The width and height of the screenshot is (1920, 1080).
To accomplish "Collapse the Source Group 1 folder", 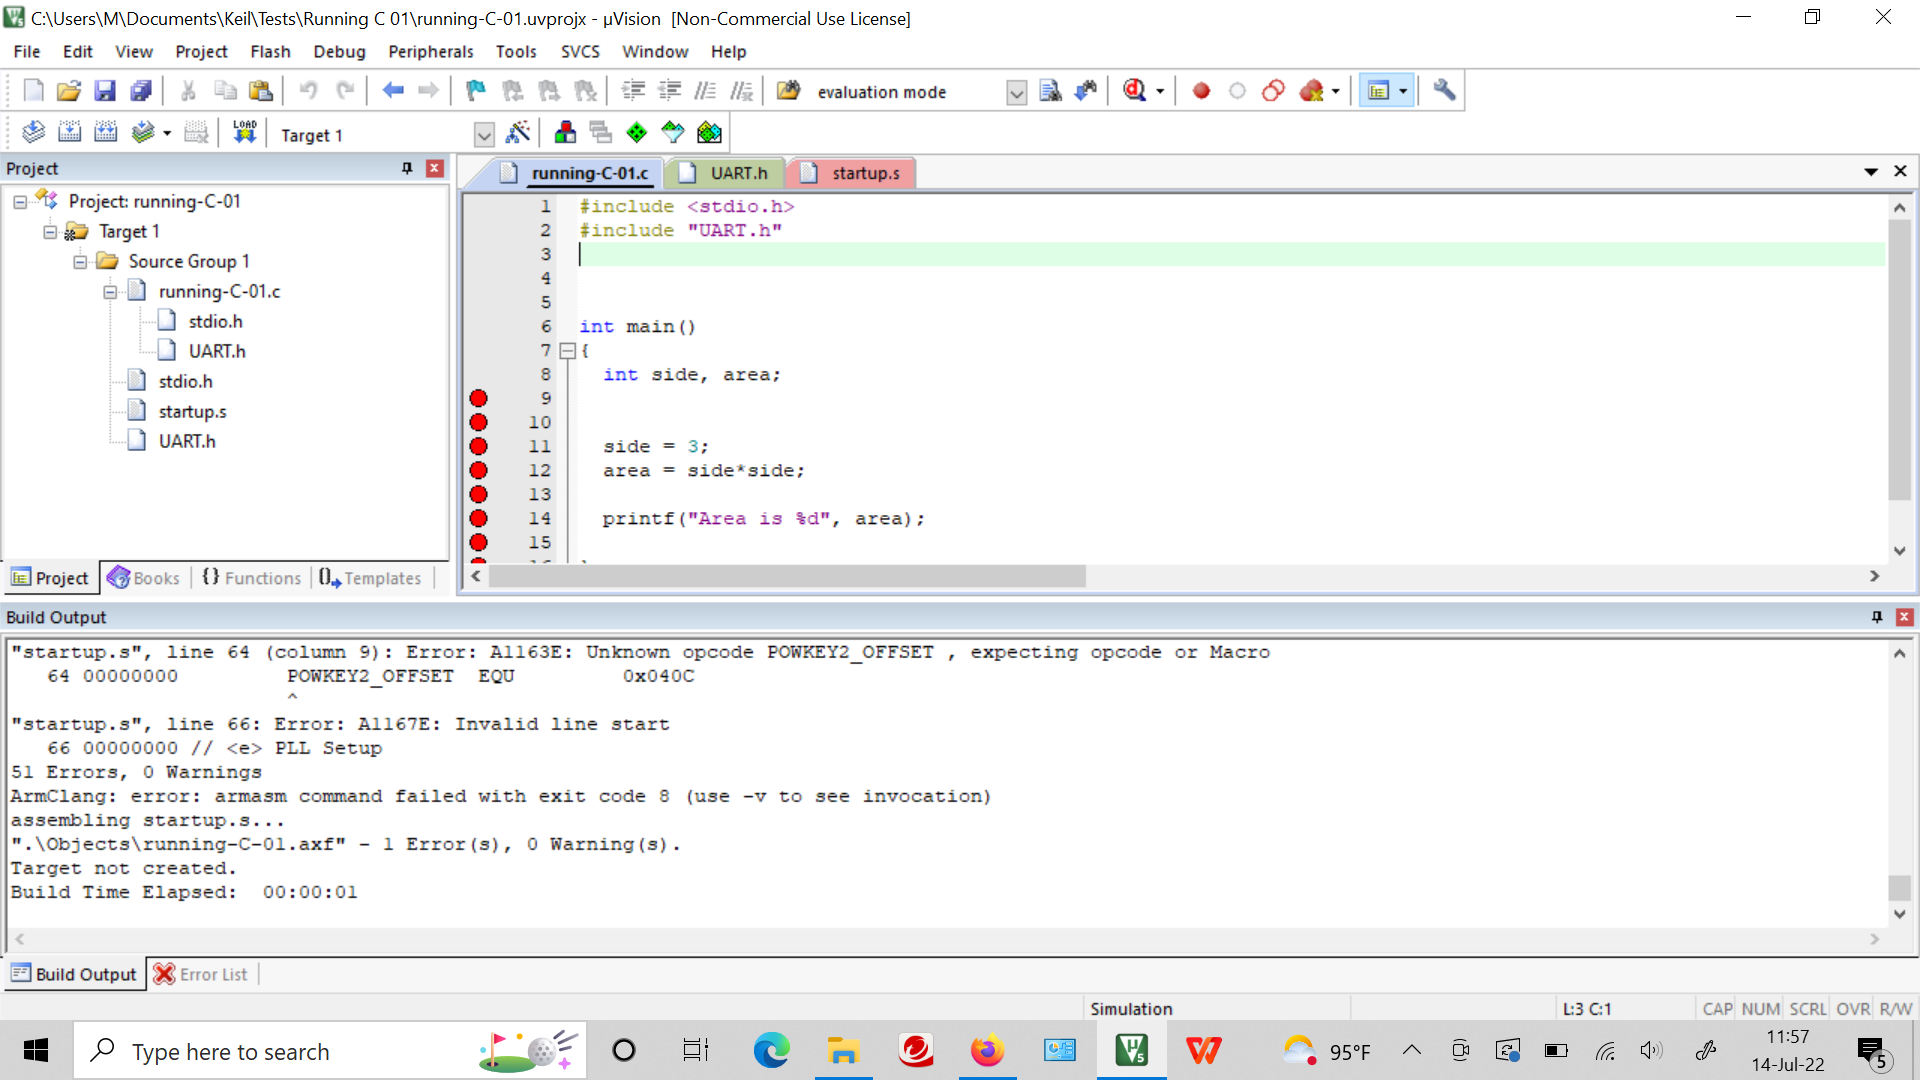I will [x=80, y=262].
